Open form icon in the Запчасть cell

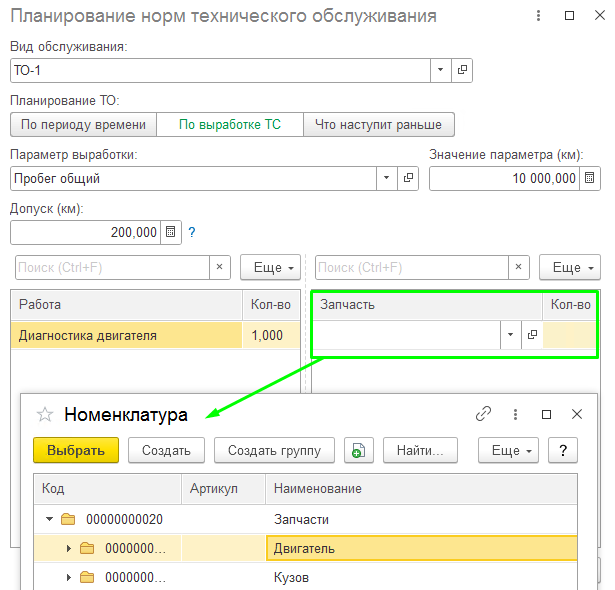pos(532,335)
